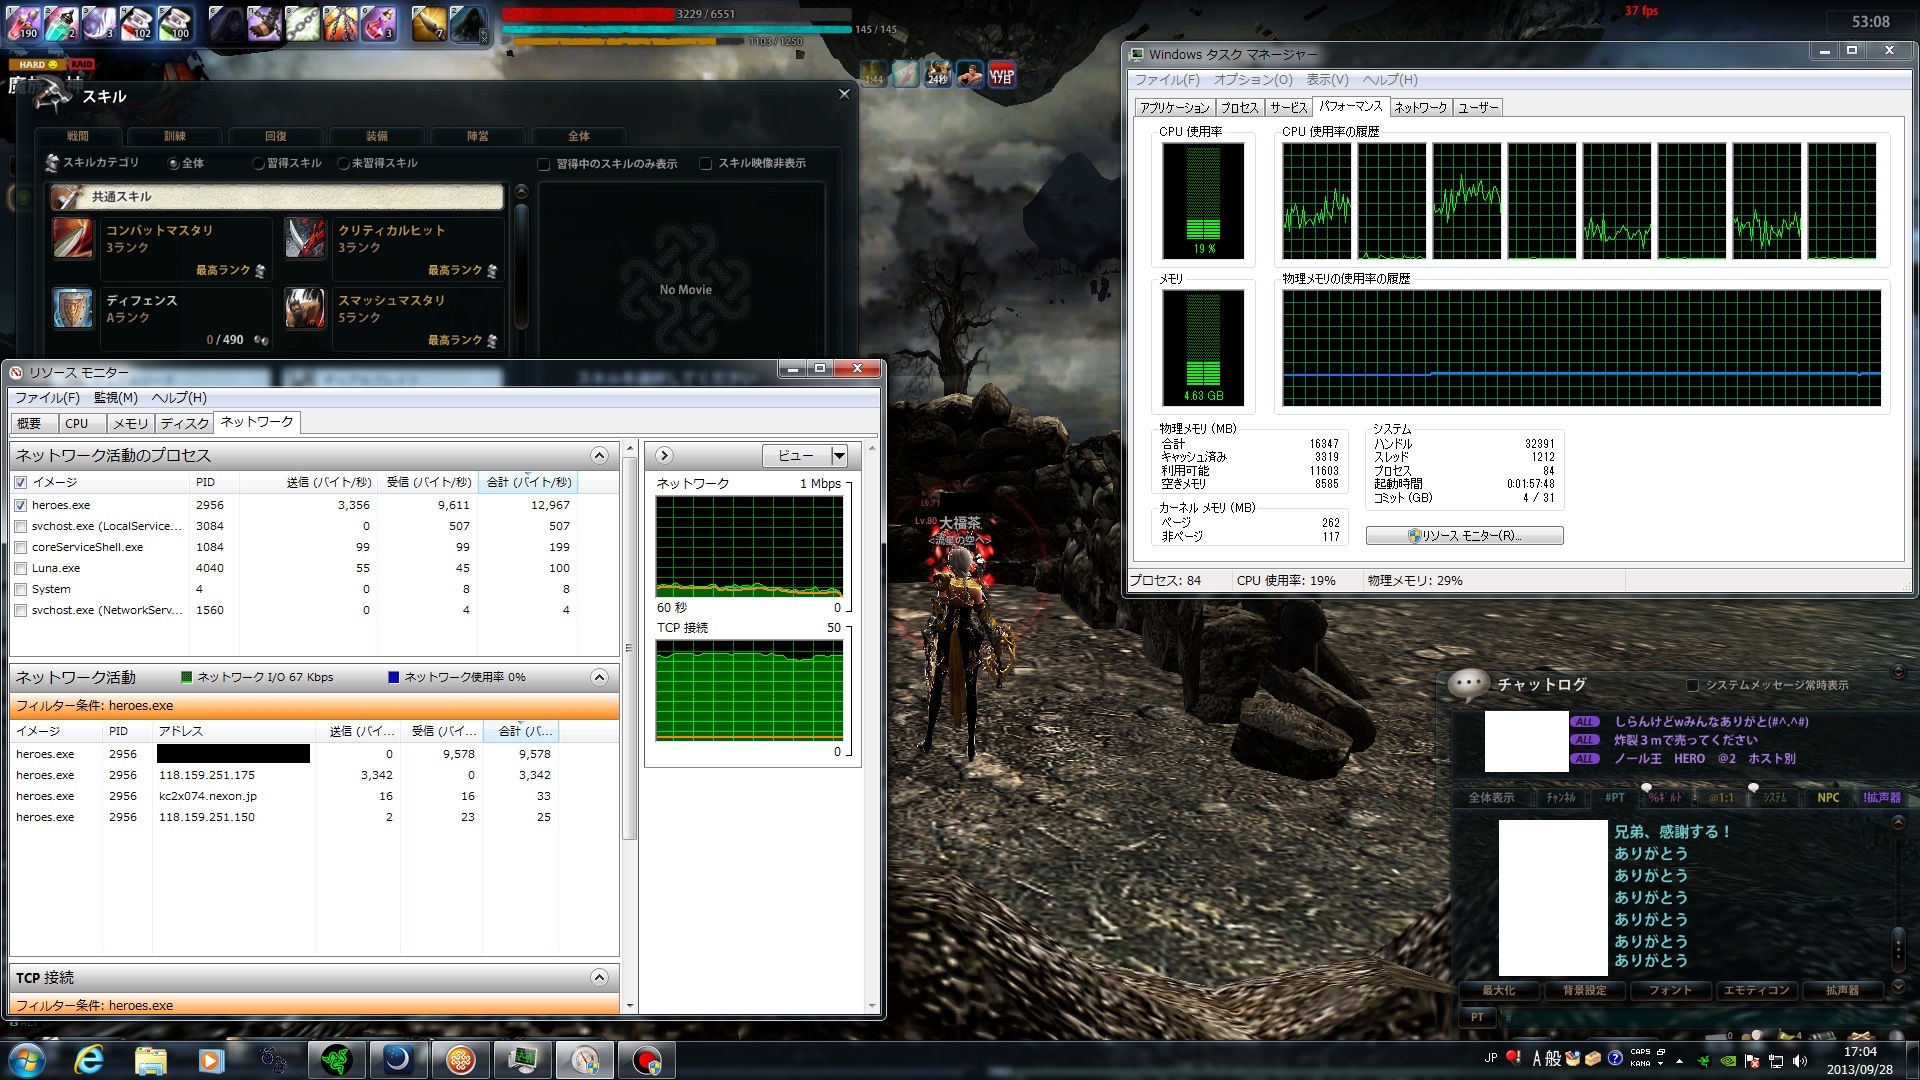This screenshot has height=1080, width=1920.
Task: Click the Combat Mastery skill icon
Action: [x=73, y=238]
